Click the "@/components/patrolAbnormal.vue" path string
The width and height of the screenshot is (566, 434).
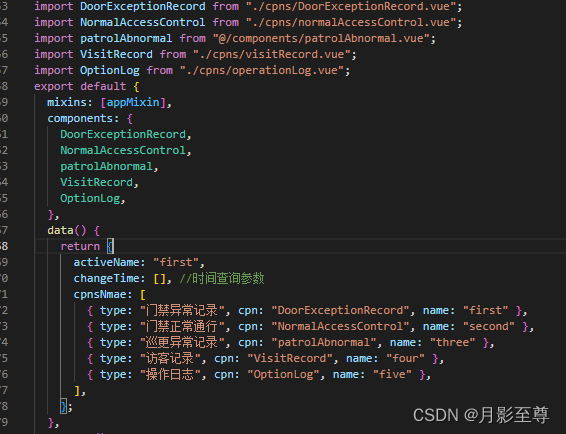(321, 38)
